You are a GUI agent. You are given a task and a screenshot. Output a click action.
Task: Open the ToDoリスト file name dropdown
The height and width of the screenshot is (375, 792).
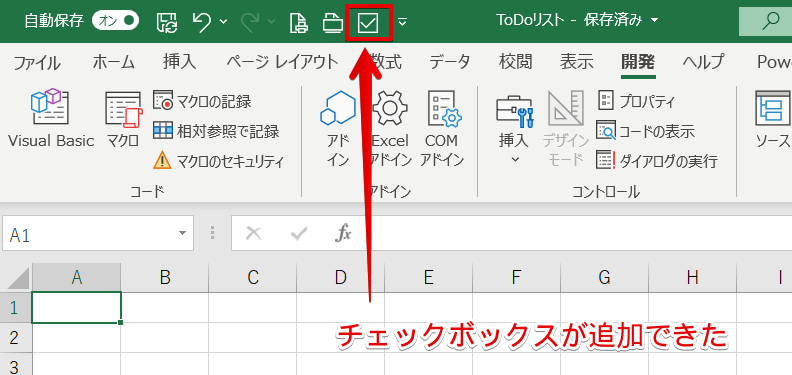click(x=656, y=21)
